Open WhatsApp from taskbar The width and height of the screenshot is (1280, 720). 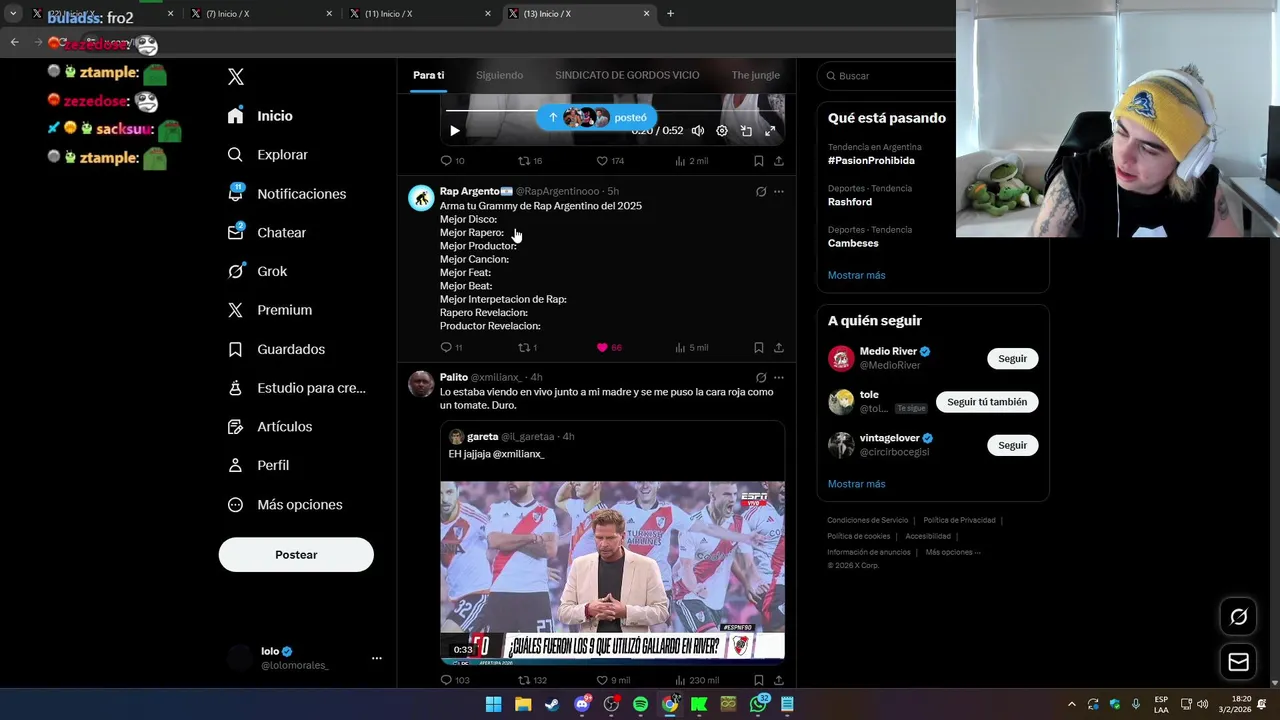click(x=759, y=704)
